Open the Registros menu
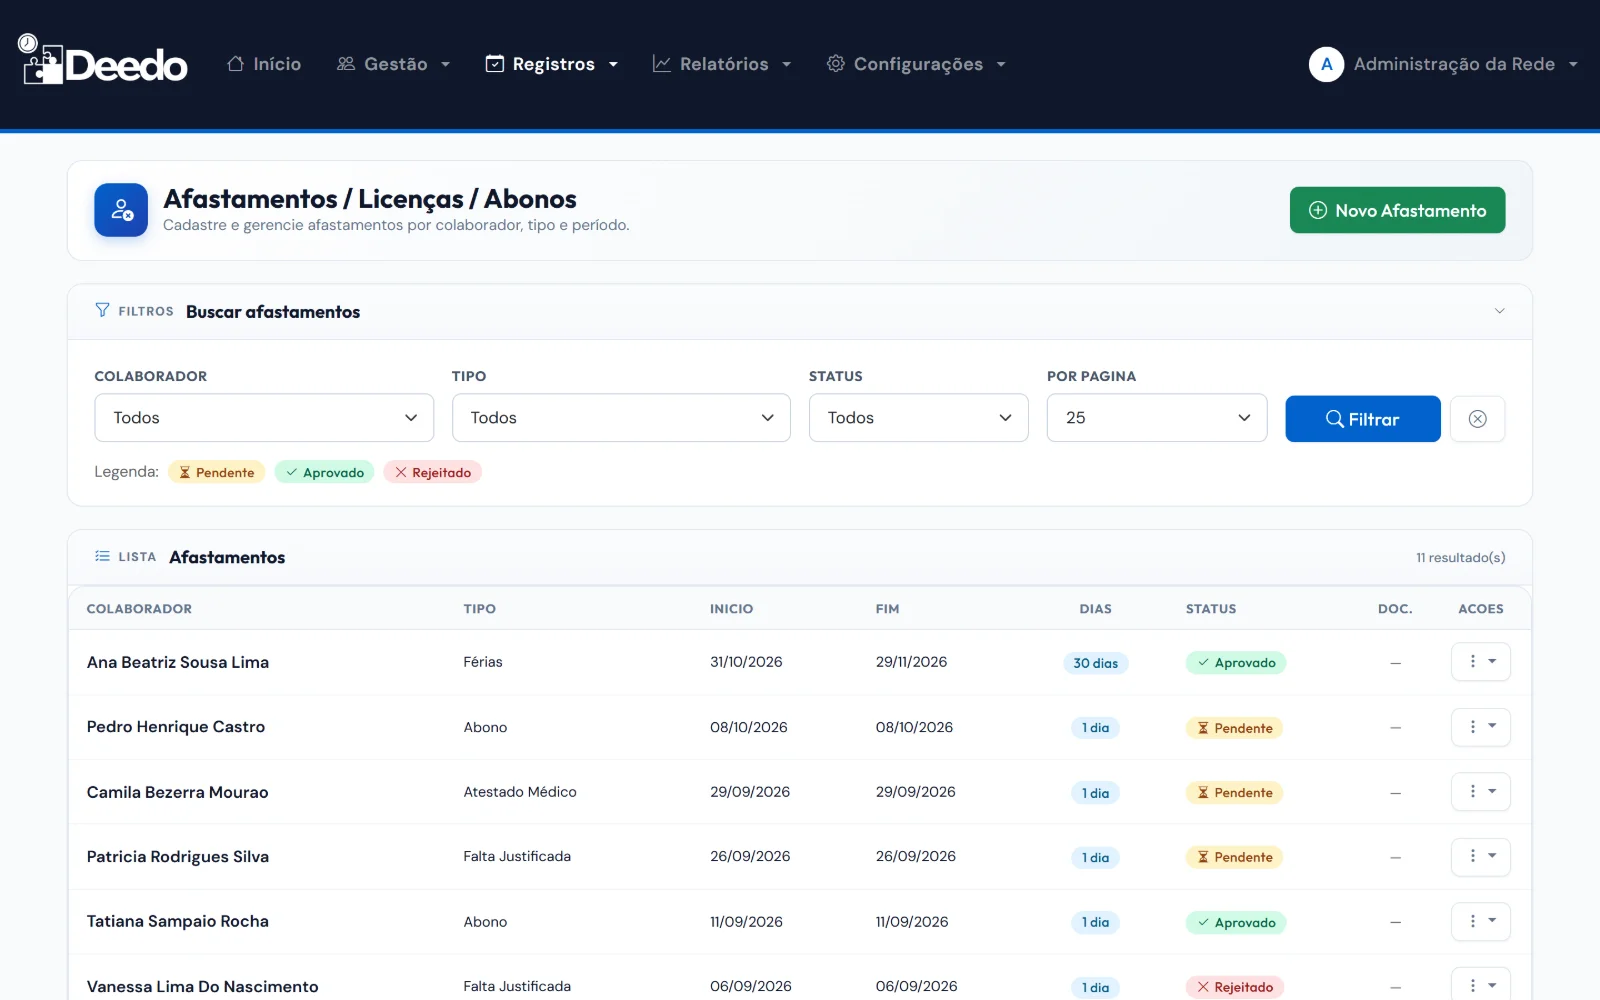 [552, 64]
